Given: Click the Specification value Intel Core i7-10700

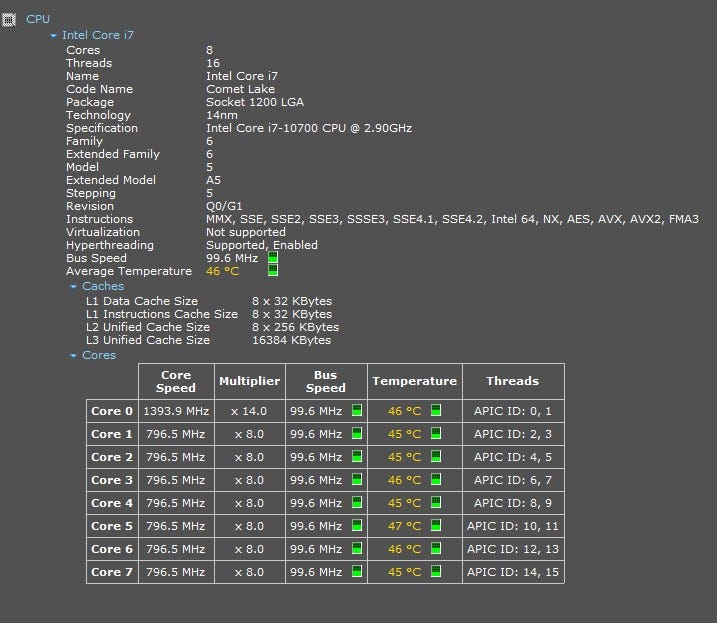Looking at the screenshot, I should click(309, 128).
